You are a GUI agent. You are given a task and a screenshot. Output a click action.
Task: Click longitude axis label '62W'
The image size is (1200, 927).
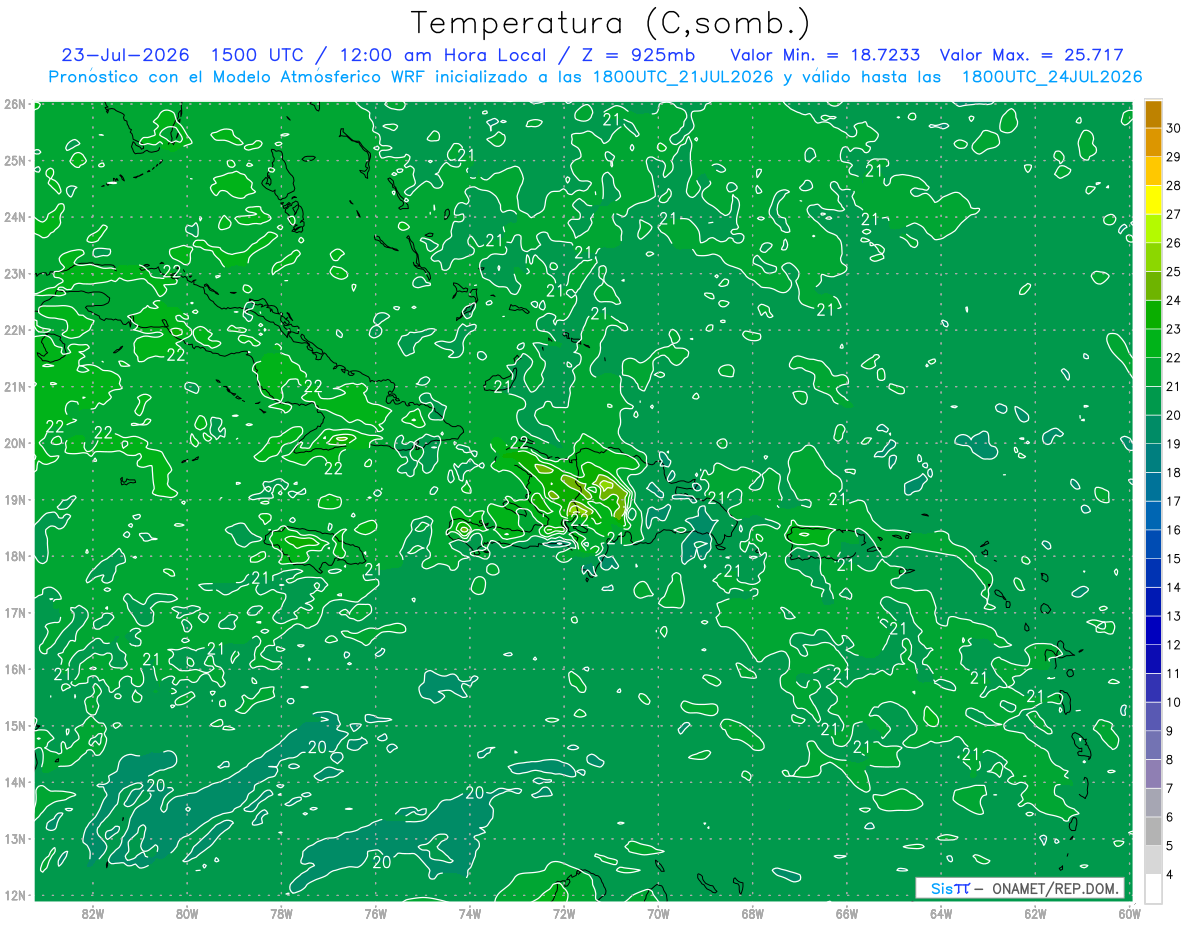pos(1035,913)
